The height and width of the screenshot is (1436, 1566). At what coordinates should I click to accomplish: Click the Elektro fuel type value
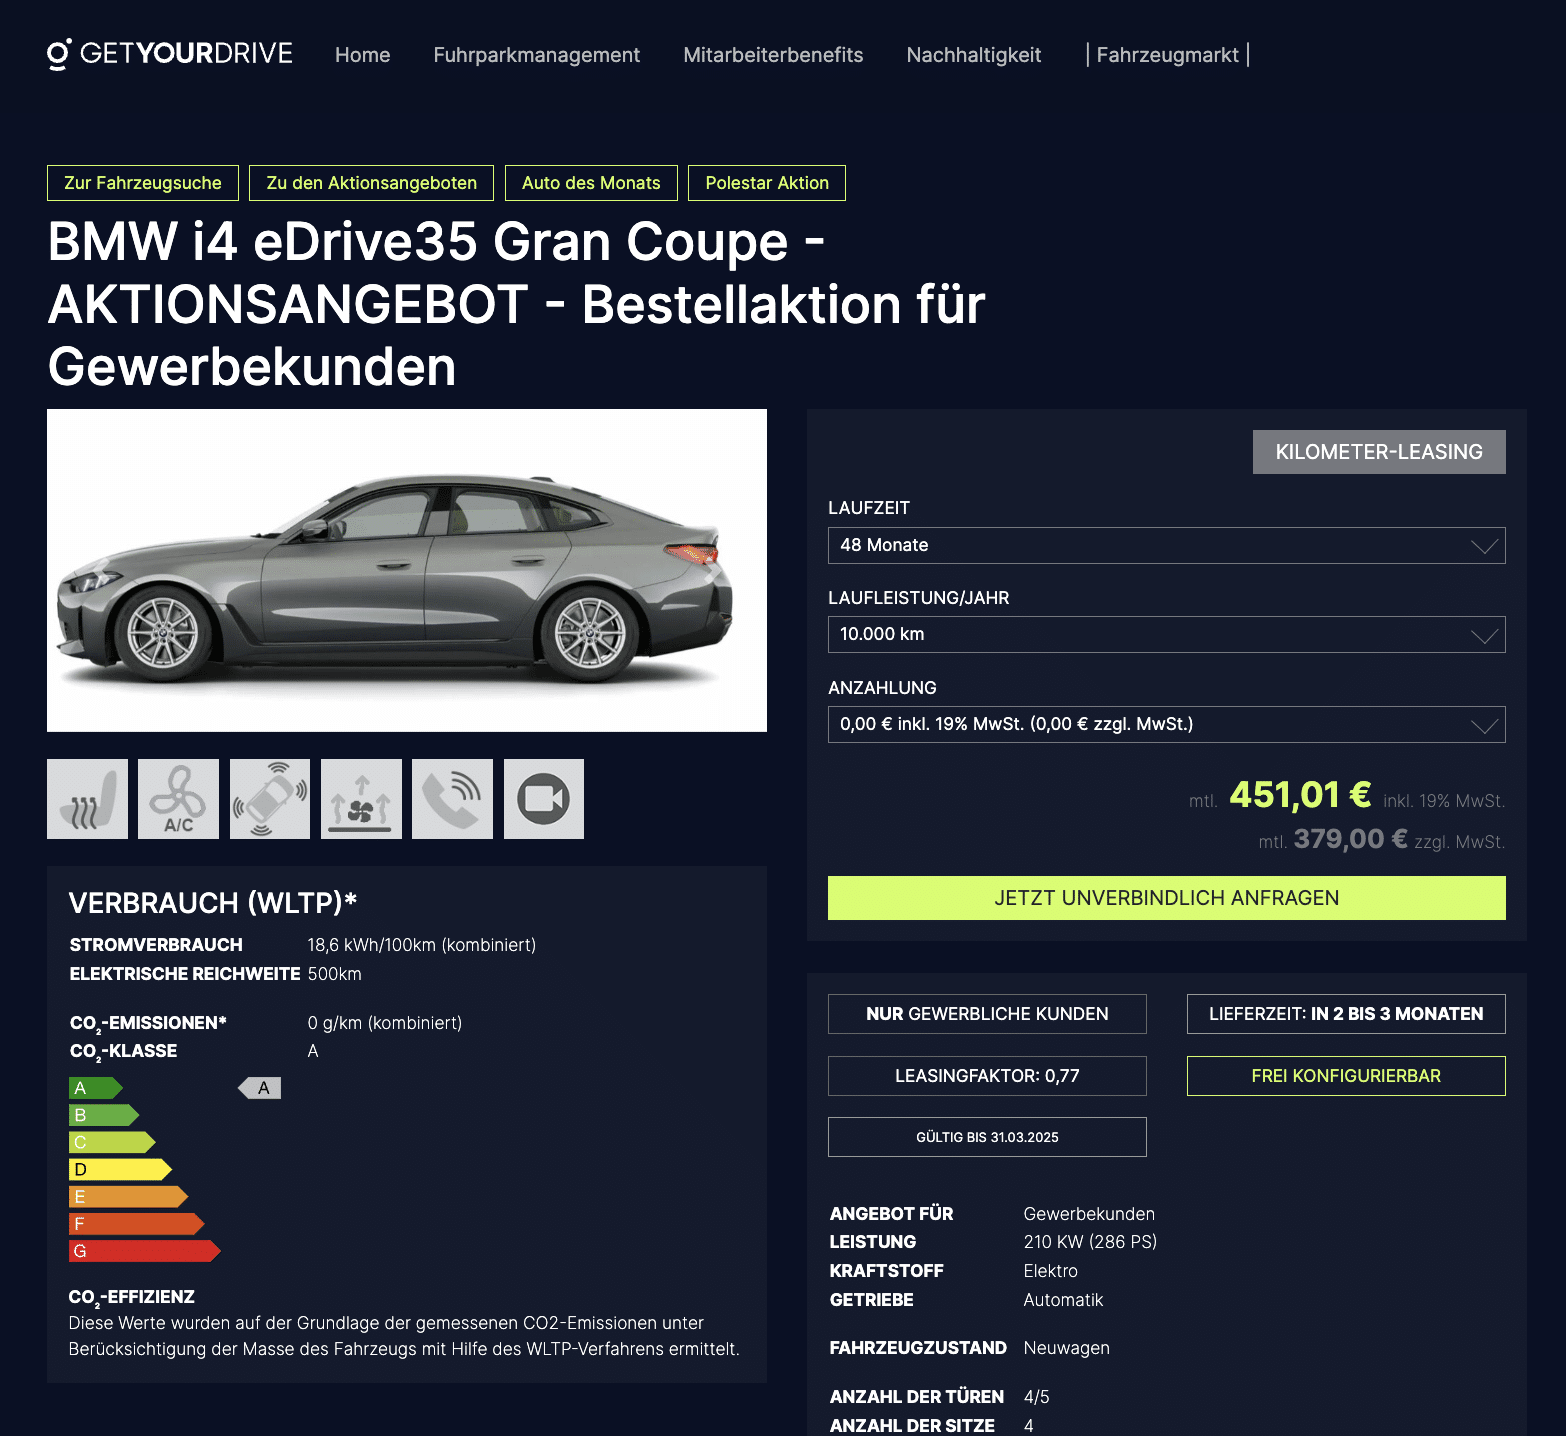pyautogui.click(x=1050, y=1271)
